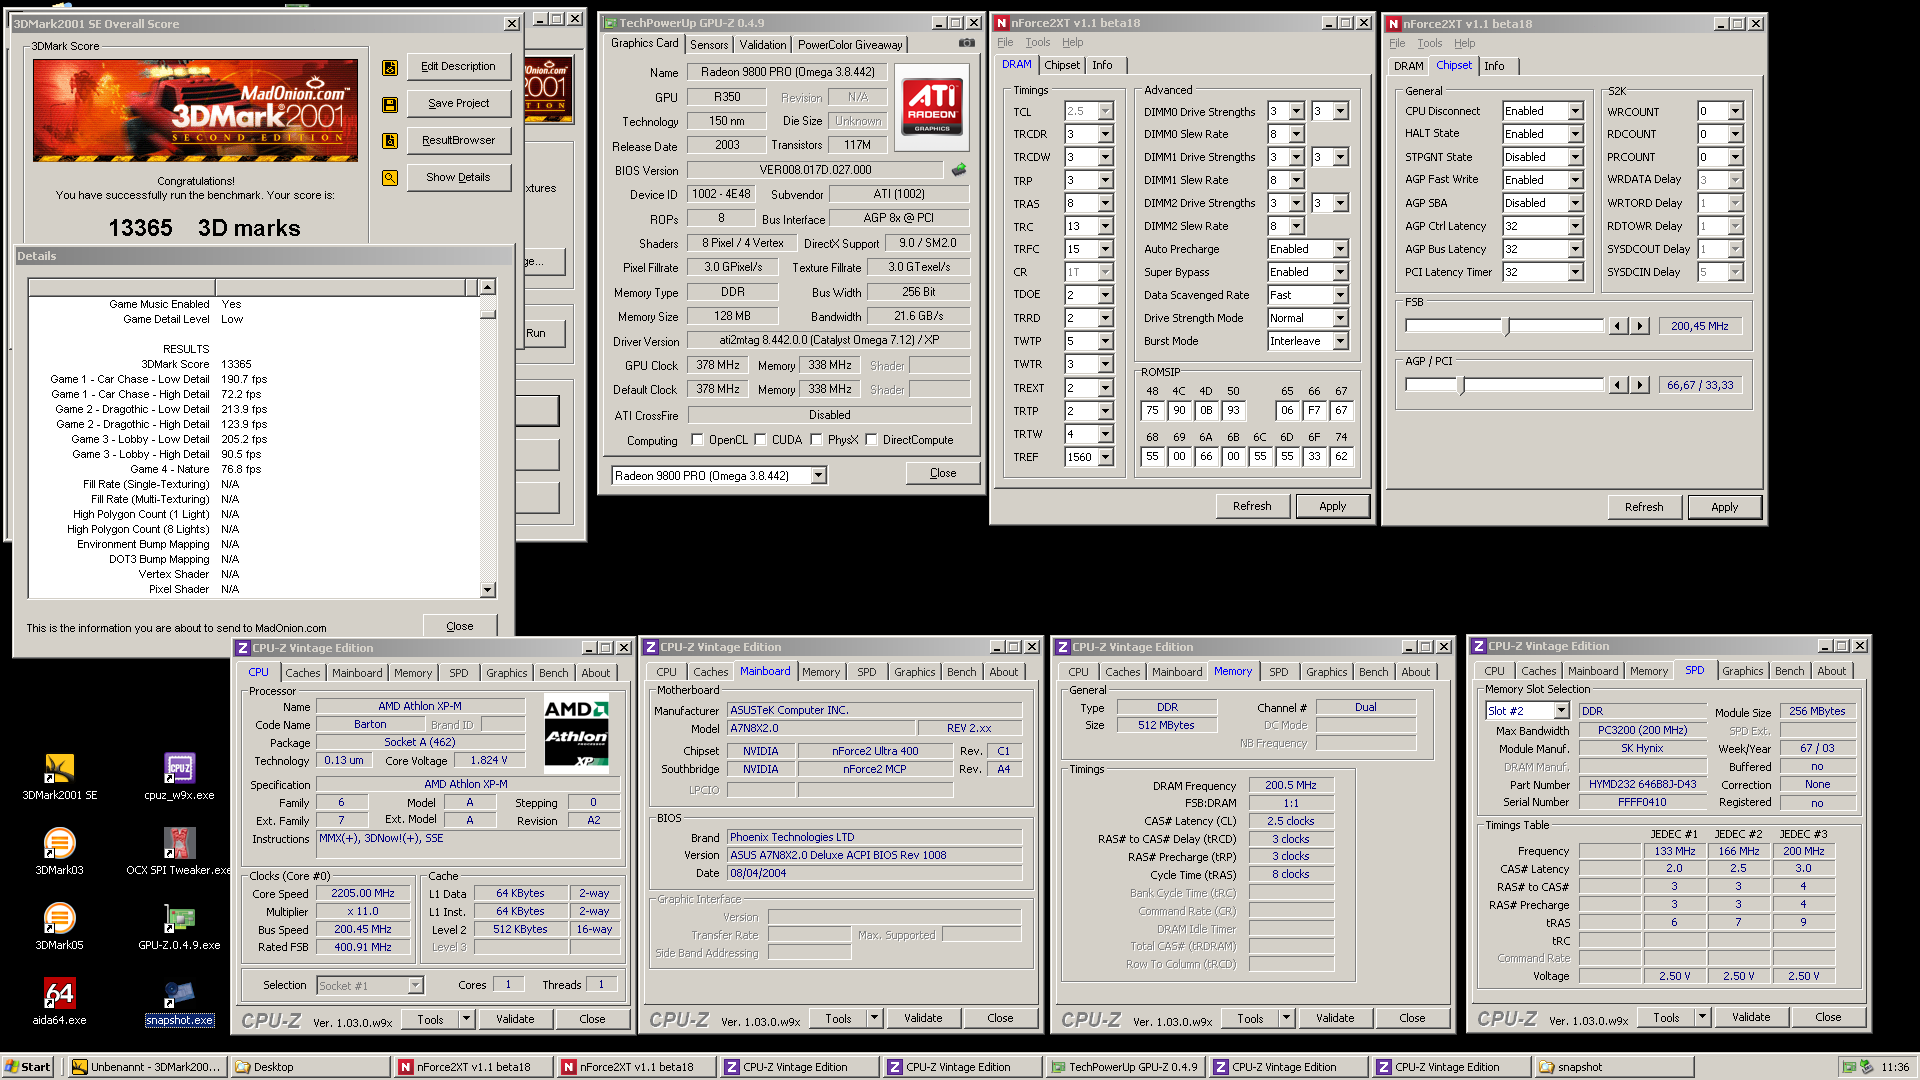Click the AGP / PCI slider right arrow
Image resolution: width=1920 pixels, height=1080 pixels.
point(1640,385)
